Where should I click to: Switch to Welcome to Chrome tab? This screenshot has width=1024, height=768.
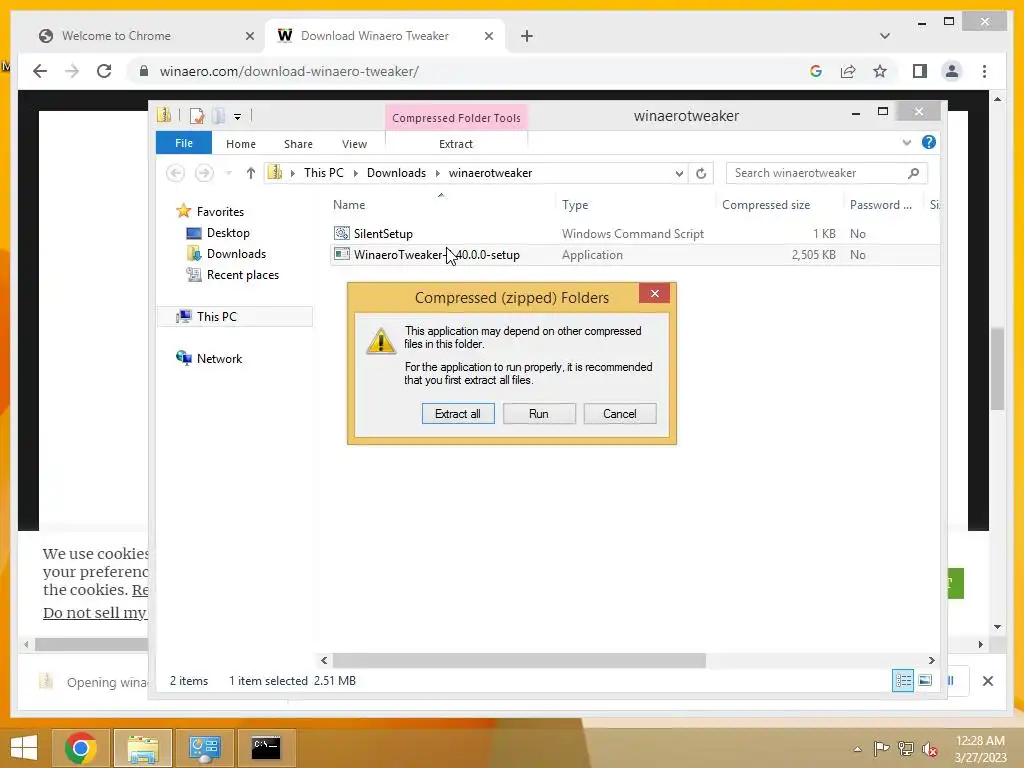116,36
